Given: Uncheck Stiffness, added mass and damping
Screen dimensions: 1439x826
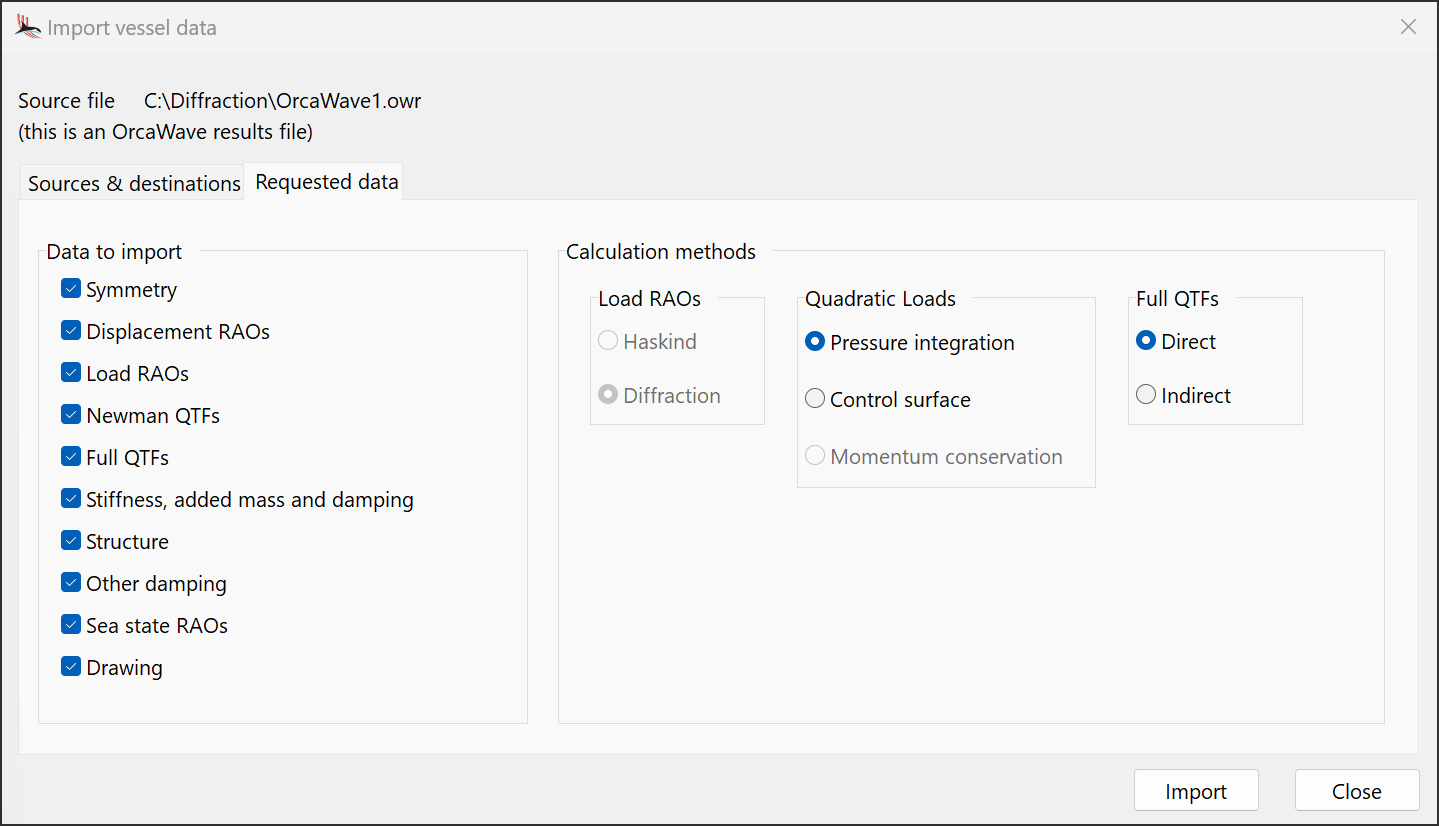Looking at the screenshot, I should click(x=71, y=499).
